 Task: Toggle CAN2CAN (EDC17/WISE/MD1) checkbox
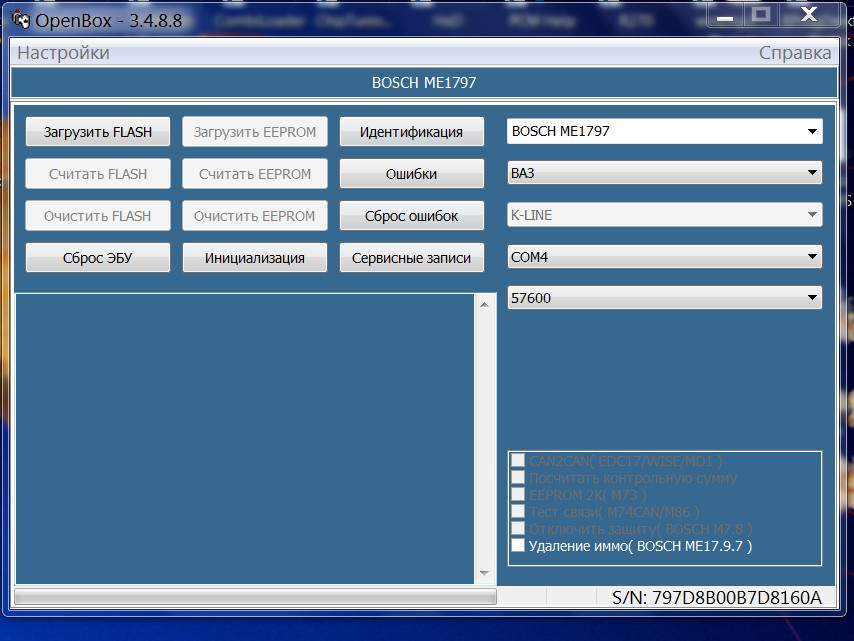(x=518, y=461)
